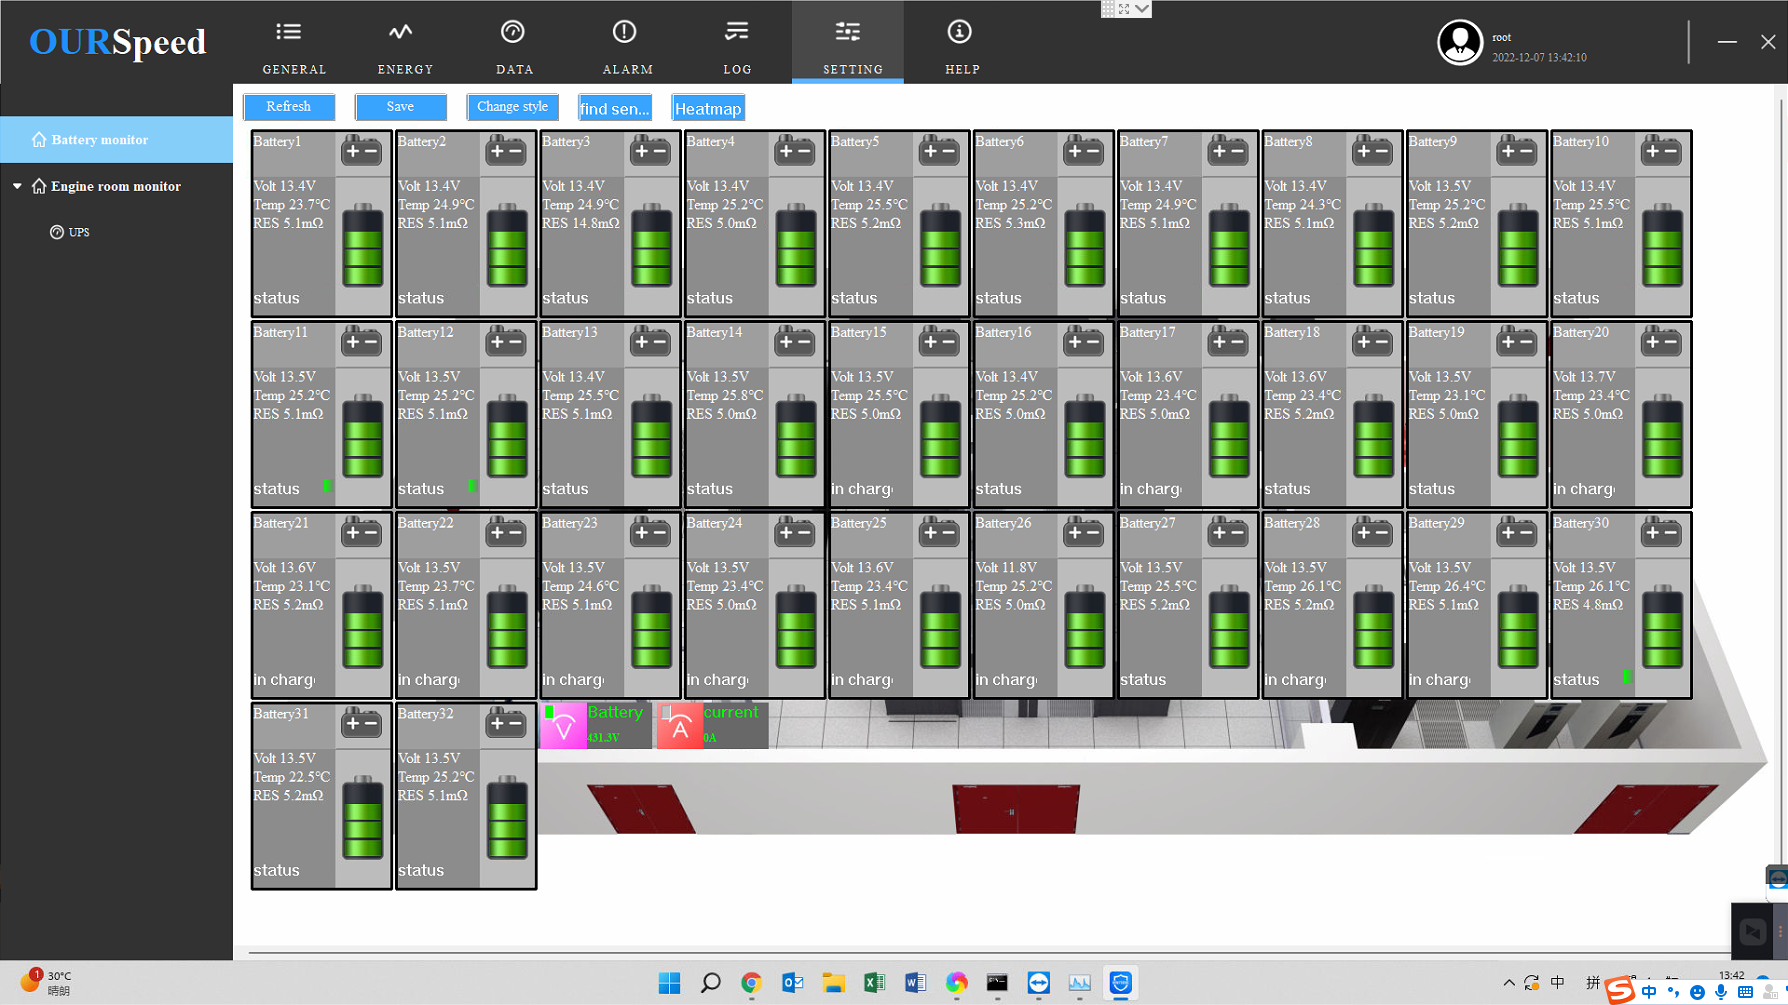Click the Battery1 terminal polarity icon

[x=361, y=152]
